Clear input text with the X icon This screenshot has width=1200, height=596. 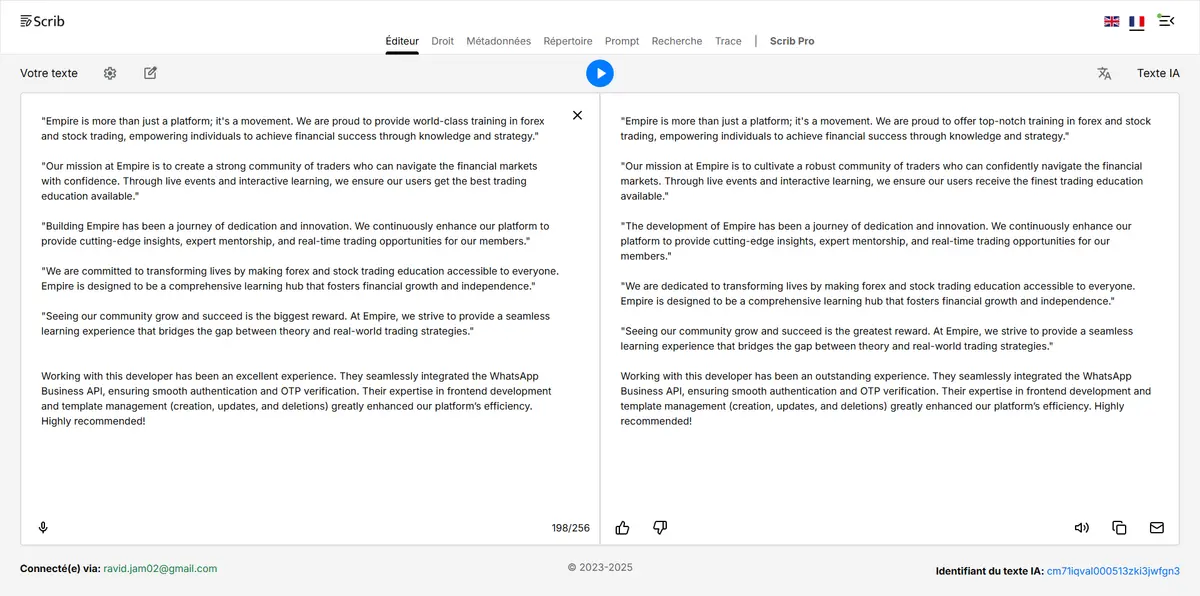pos(577,115)
